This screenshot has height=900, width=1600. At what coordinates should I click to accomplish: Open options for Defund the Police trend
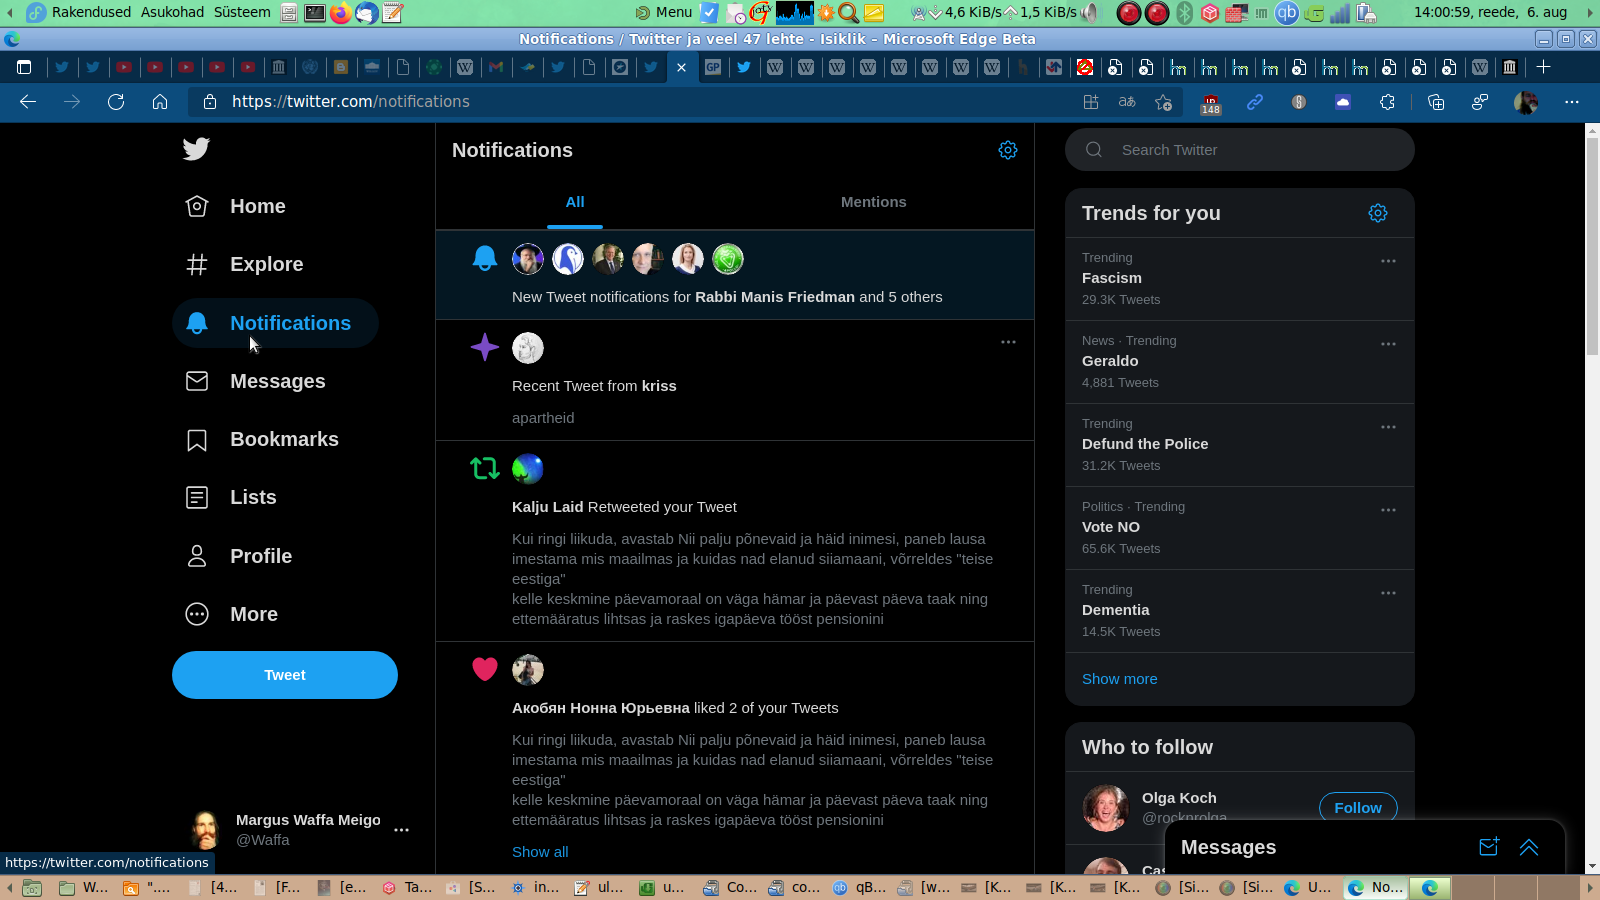coord(1388,427)
